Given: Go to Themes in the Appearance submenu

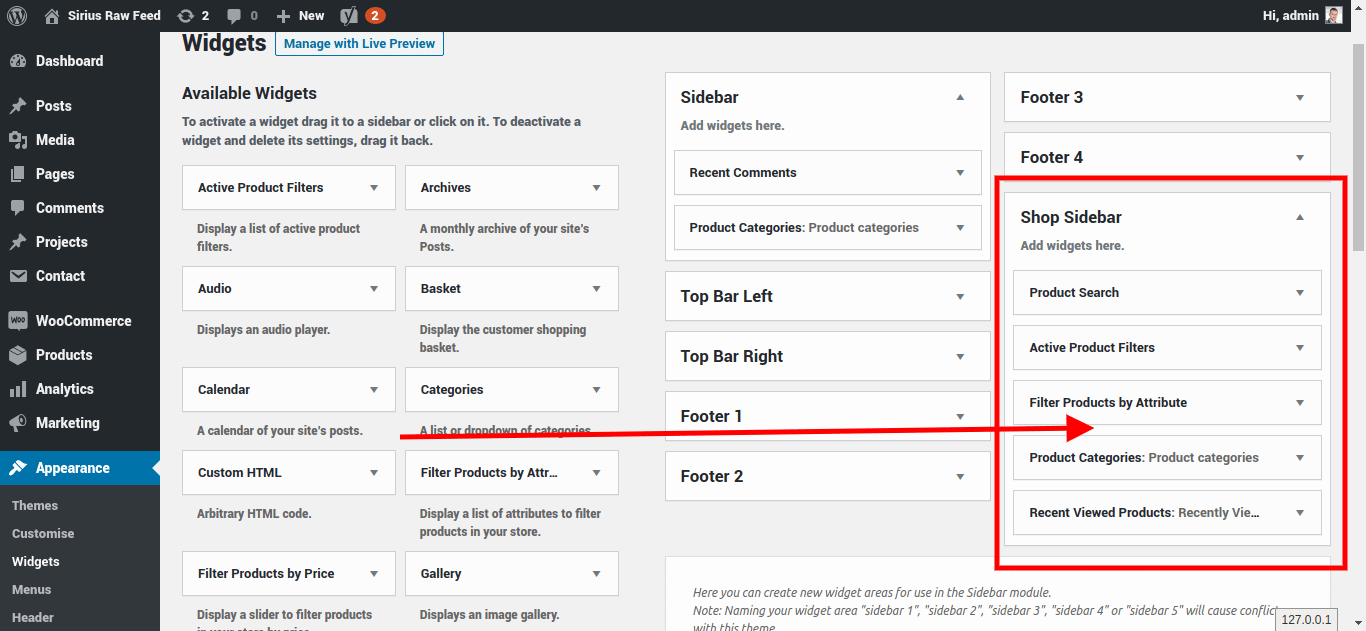Looking at the screenshot, I should point(34,505).
